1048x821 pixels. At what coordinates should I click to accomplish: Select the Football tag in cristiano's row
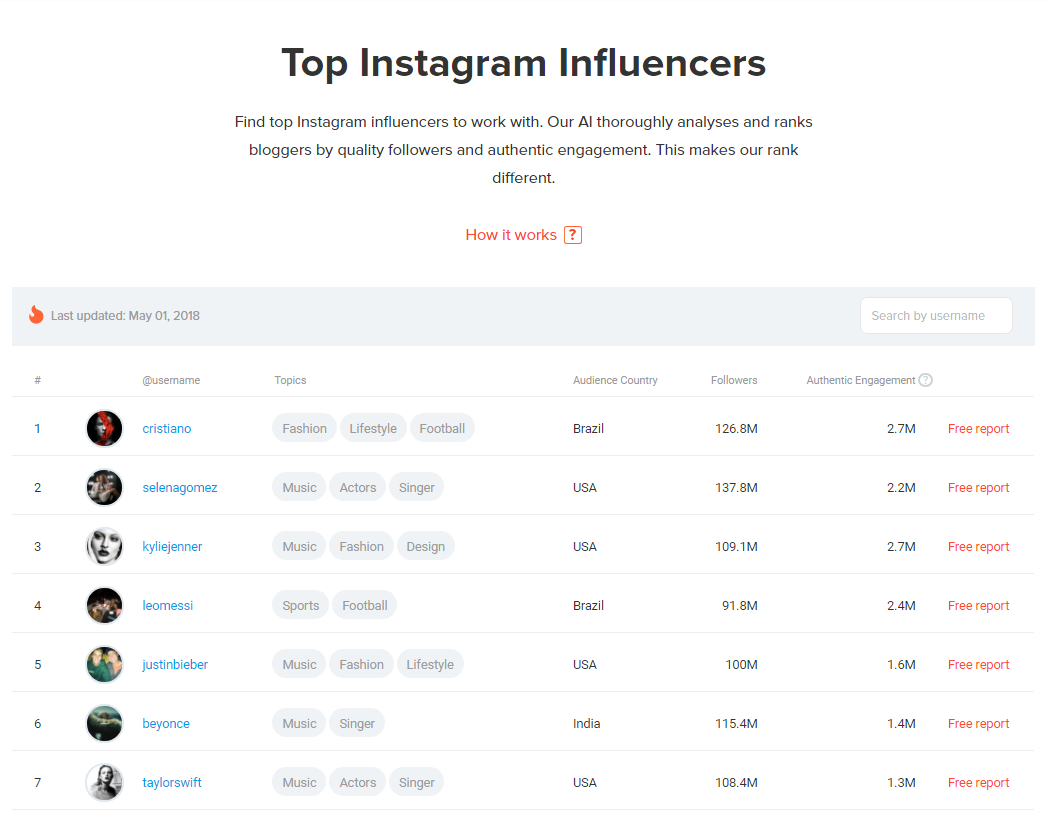tap(442, 428)
